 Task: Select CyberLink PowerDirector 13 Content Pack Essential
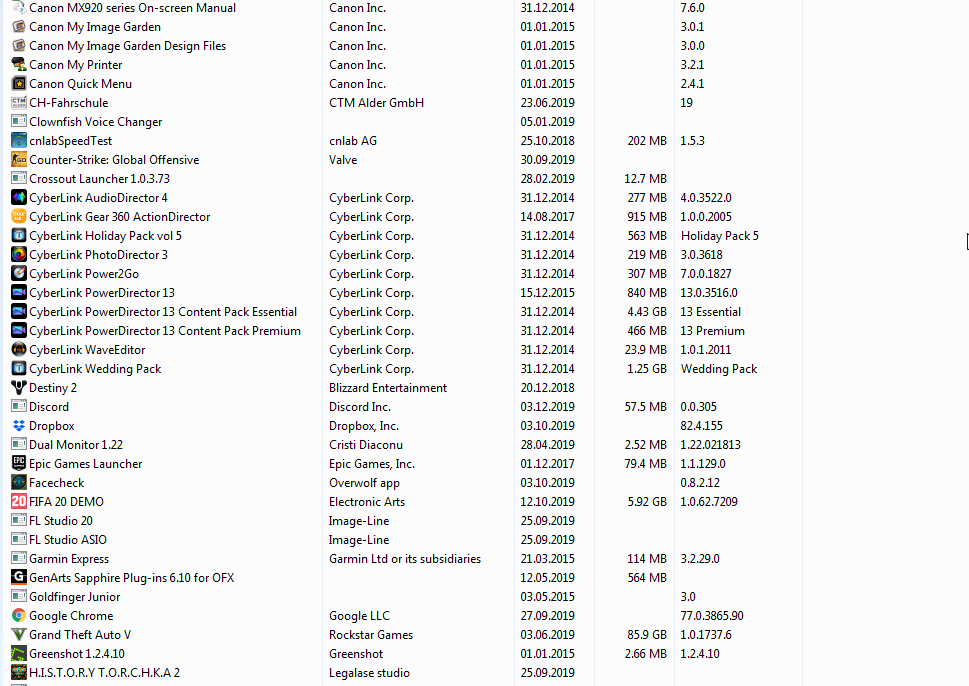[163, 311]
